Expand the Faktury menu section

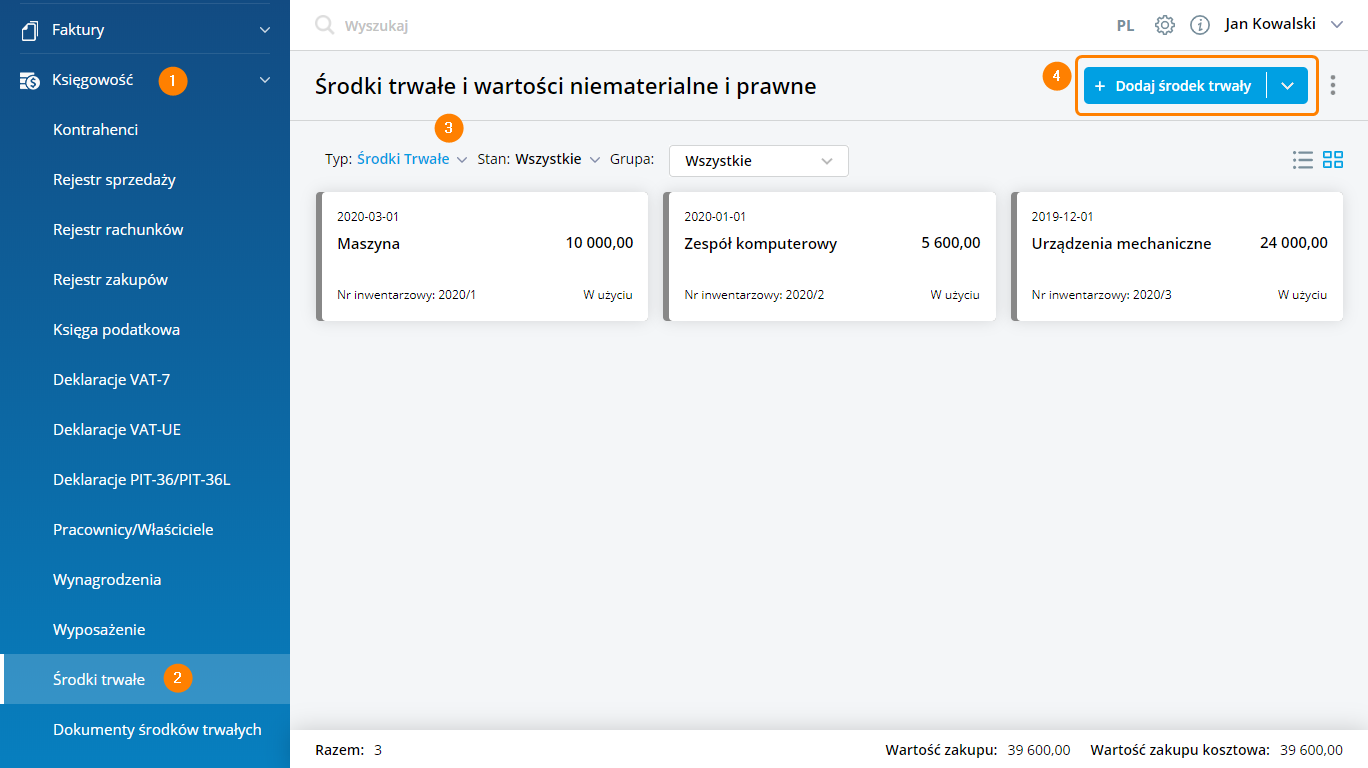tap(265, 30)
